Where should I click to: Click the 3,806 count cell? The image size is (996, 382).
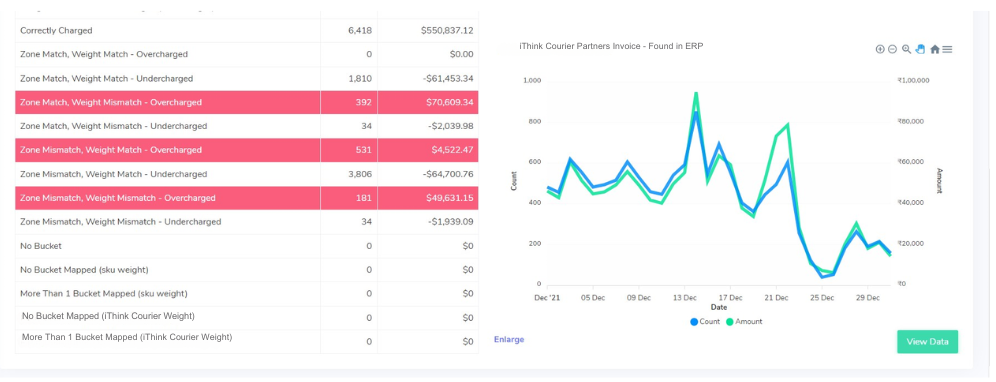(360, 174)
